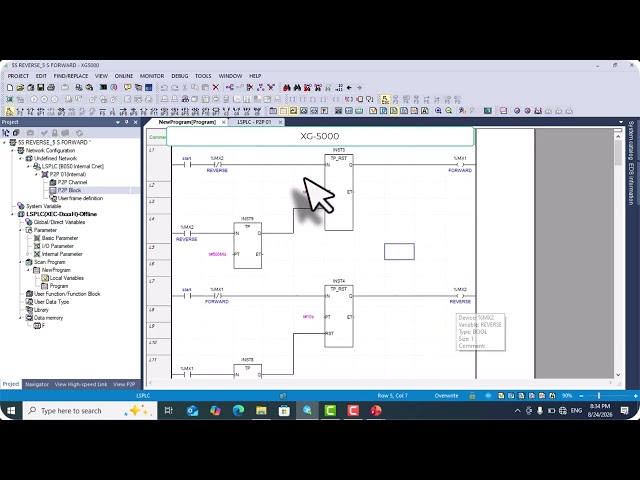Click the magnifier Zoom Out icon
Screen dimensions: 640x480
click(449, 111)
